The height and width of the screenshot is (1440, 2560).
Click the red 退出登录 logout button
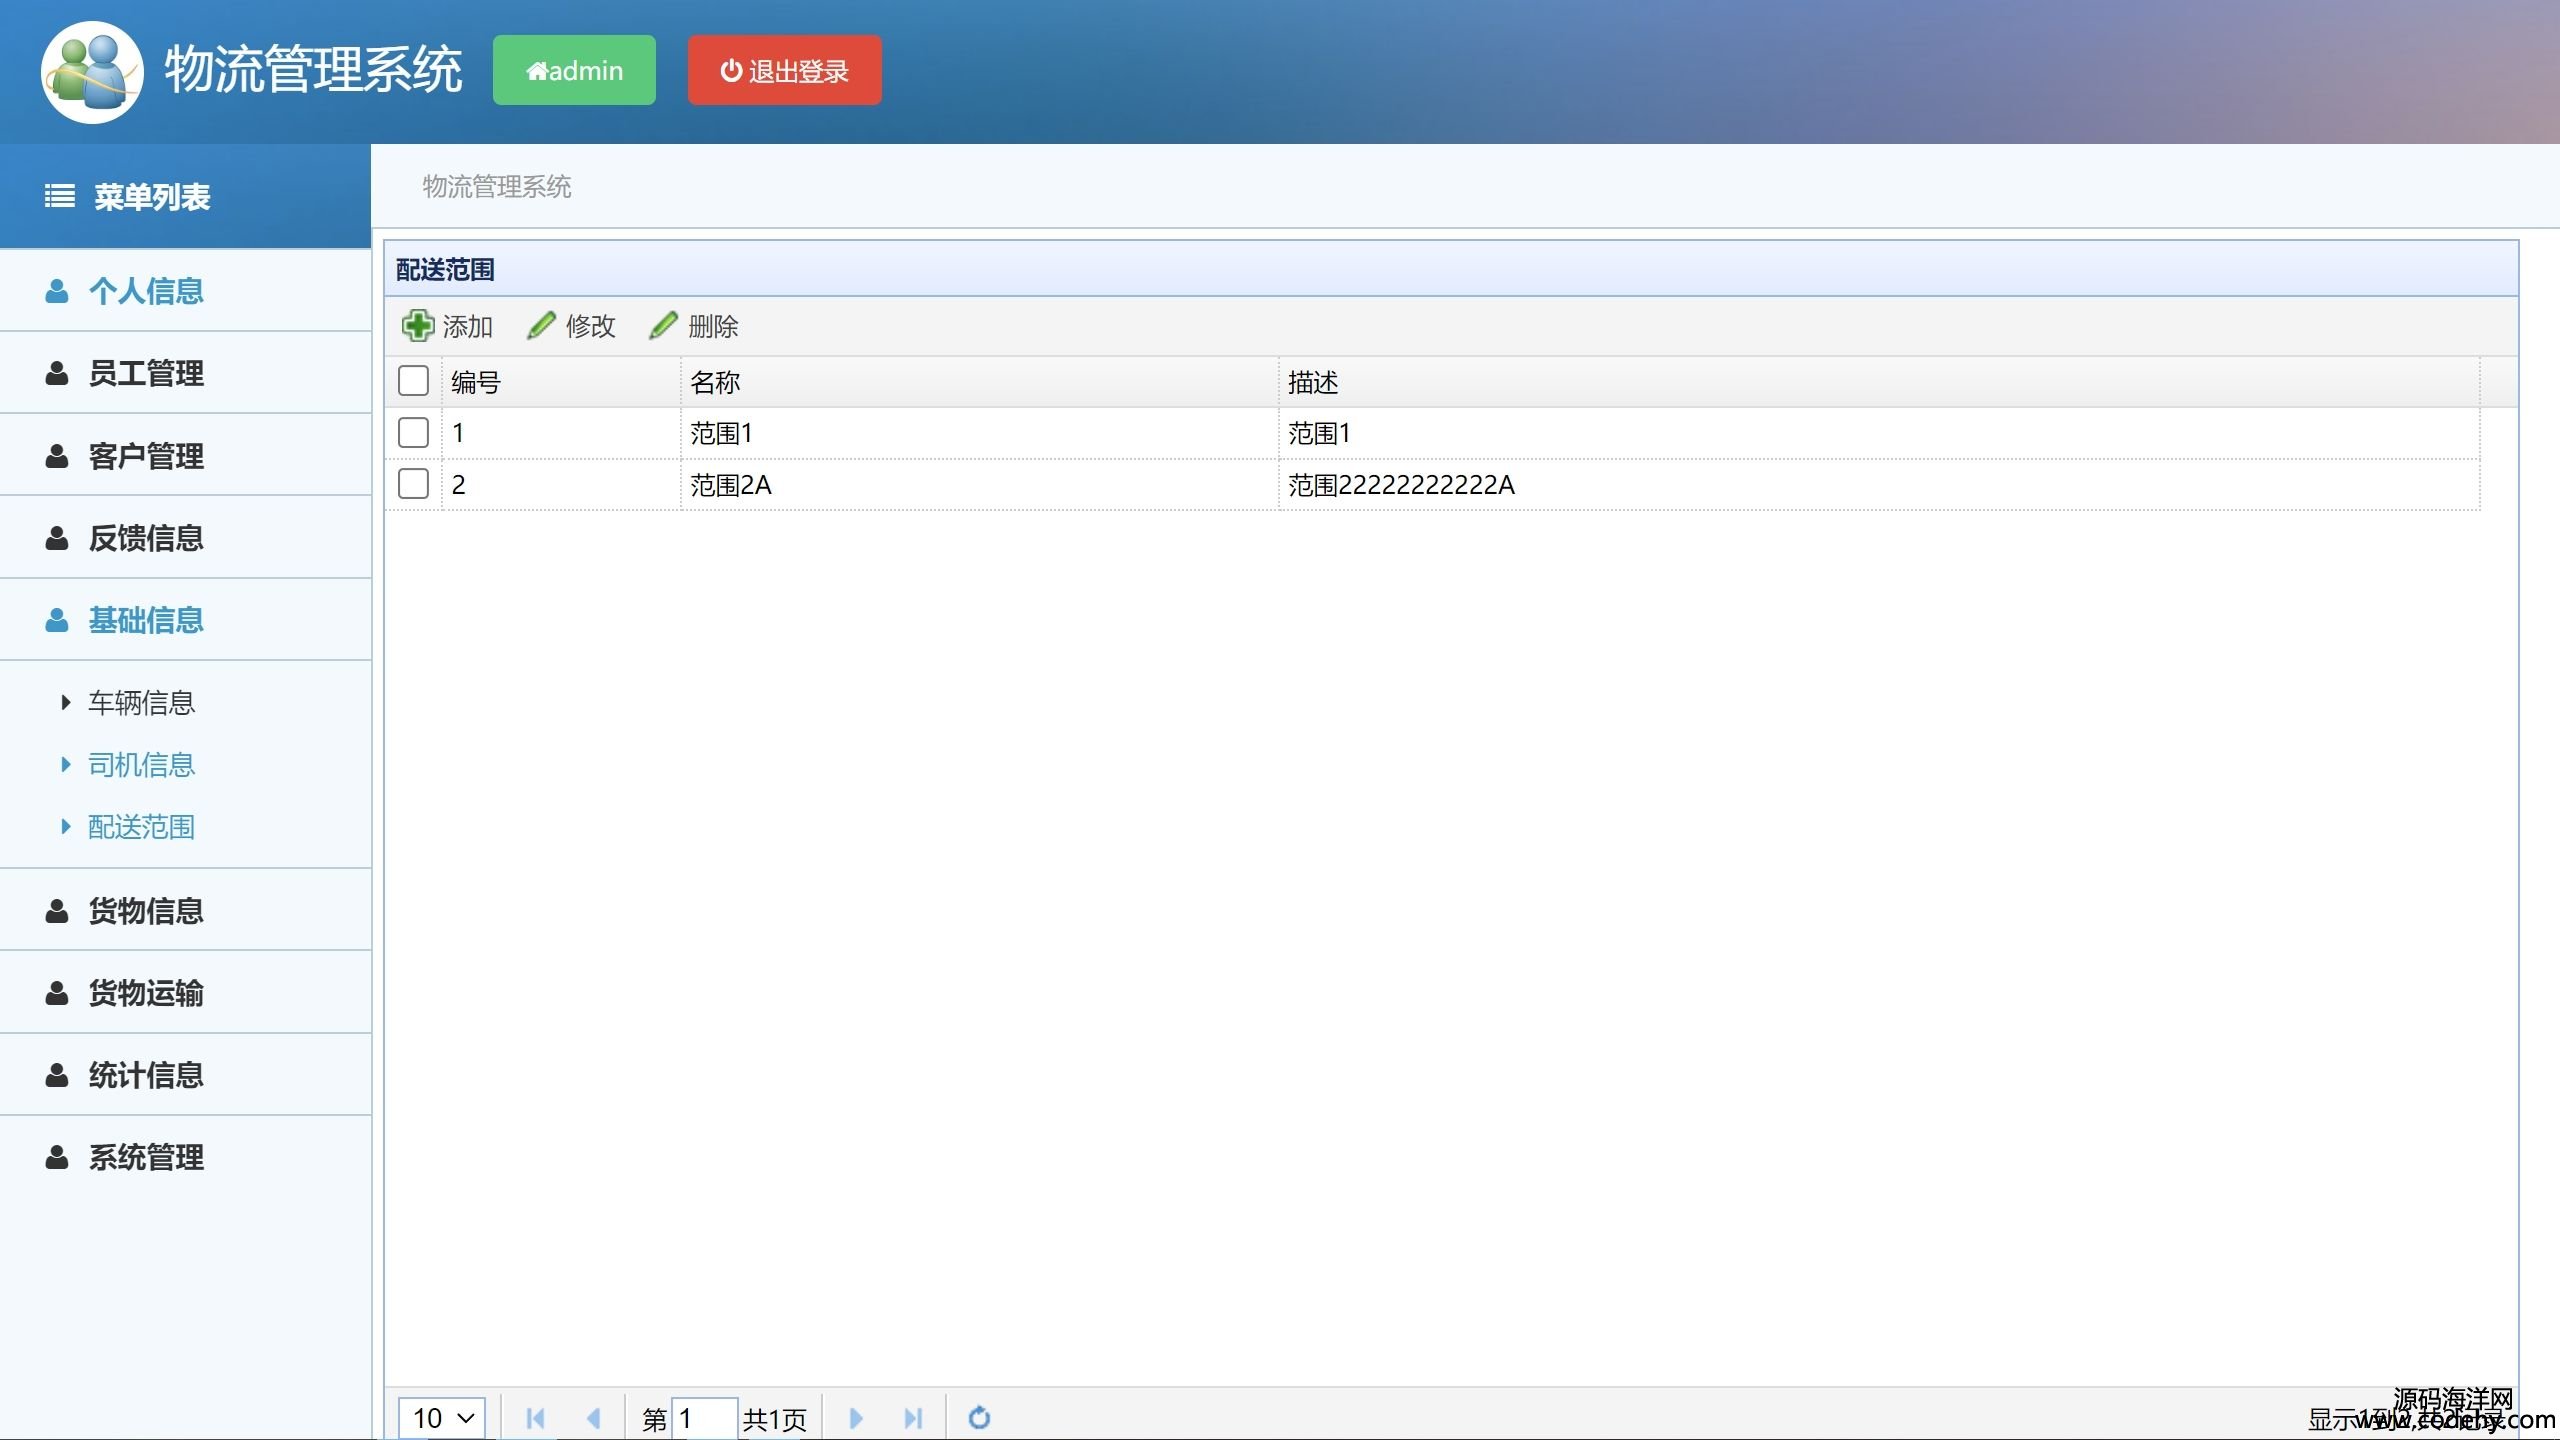coord(784,70)
